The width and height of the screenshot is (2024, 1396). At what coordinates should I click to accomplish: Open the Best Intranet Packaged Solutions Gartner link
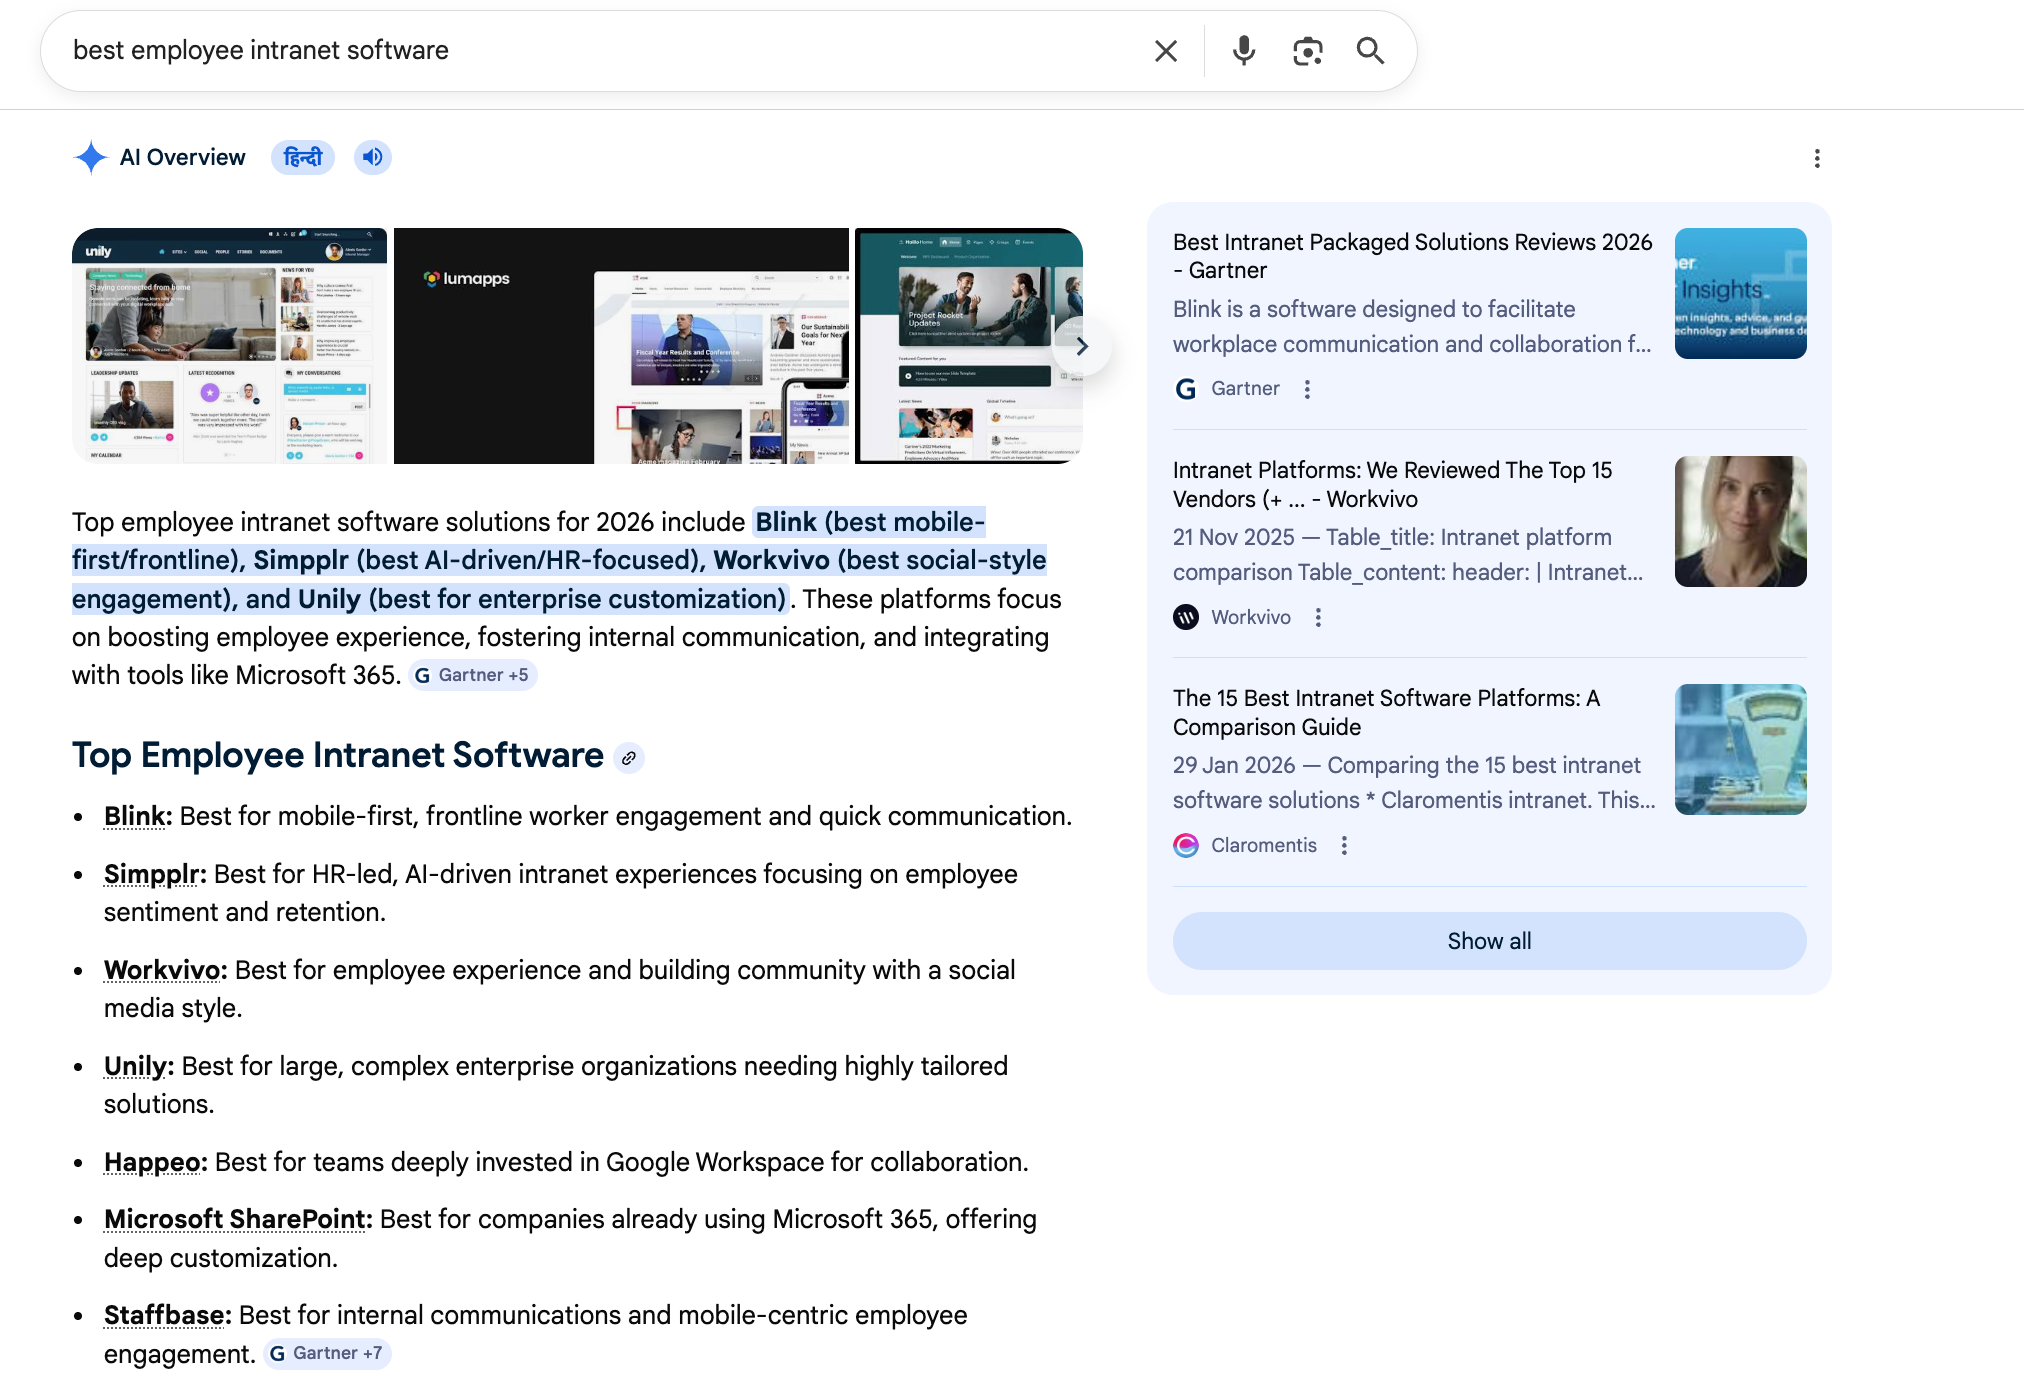click(x=1412, y=256)
